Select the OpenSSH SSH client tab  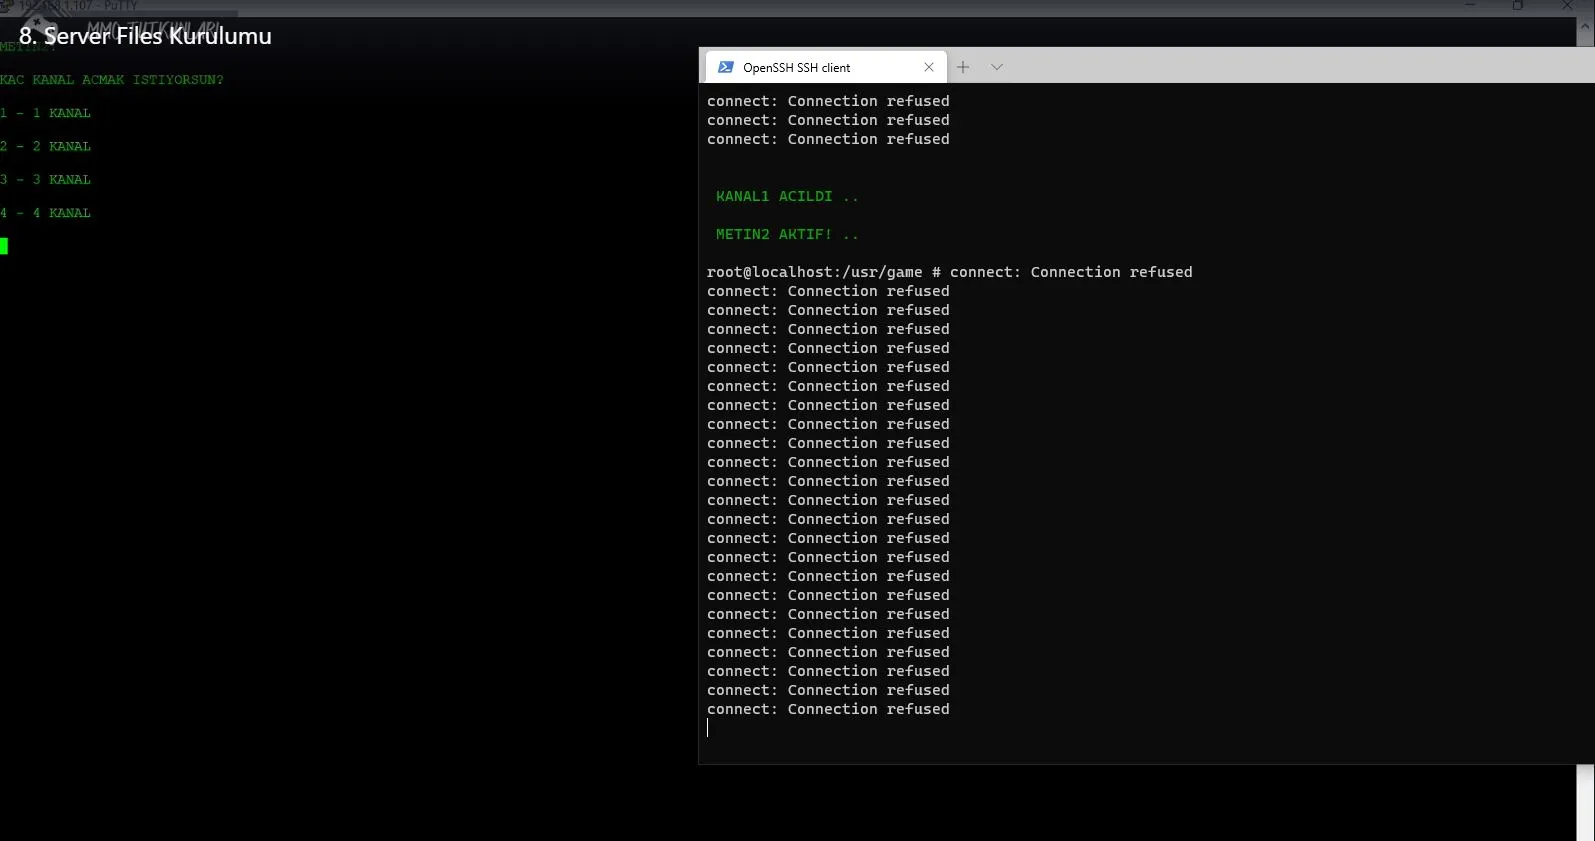point(825,67)
